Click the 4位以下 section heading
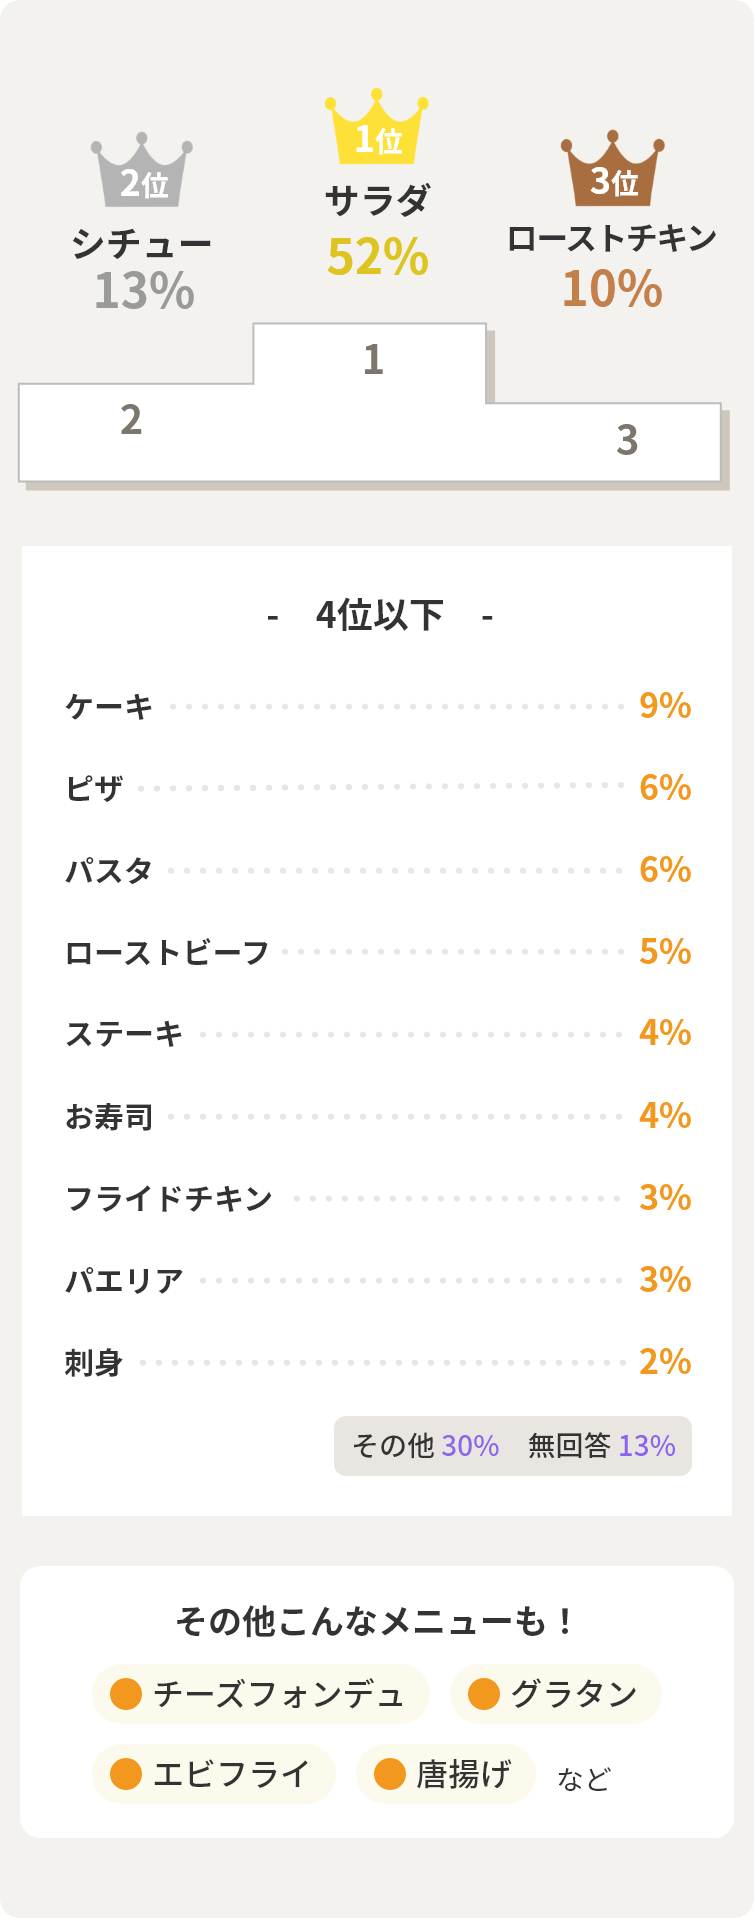The width and height of the screenshot is (754, 1918). pos(379,616)
